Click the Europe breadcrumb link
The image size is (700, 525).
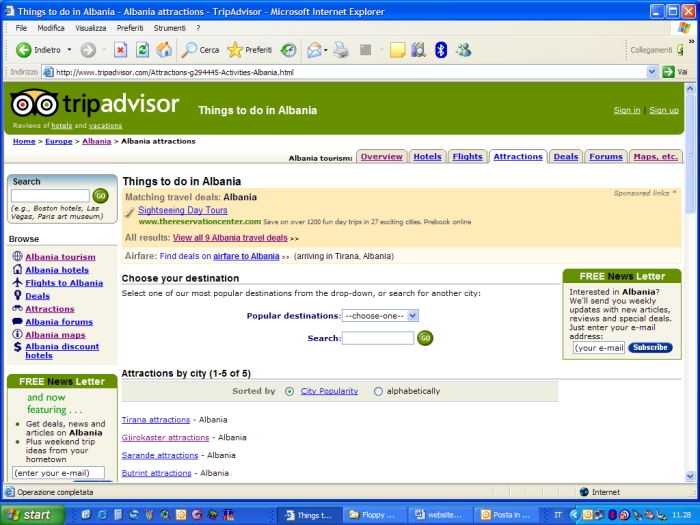tap(58, 141)
